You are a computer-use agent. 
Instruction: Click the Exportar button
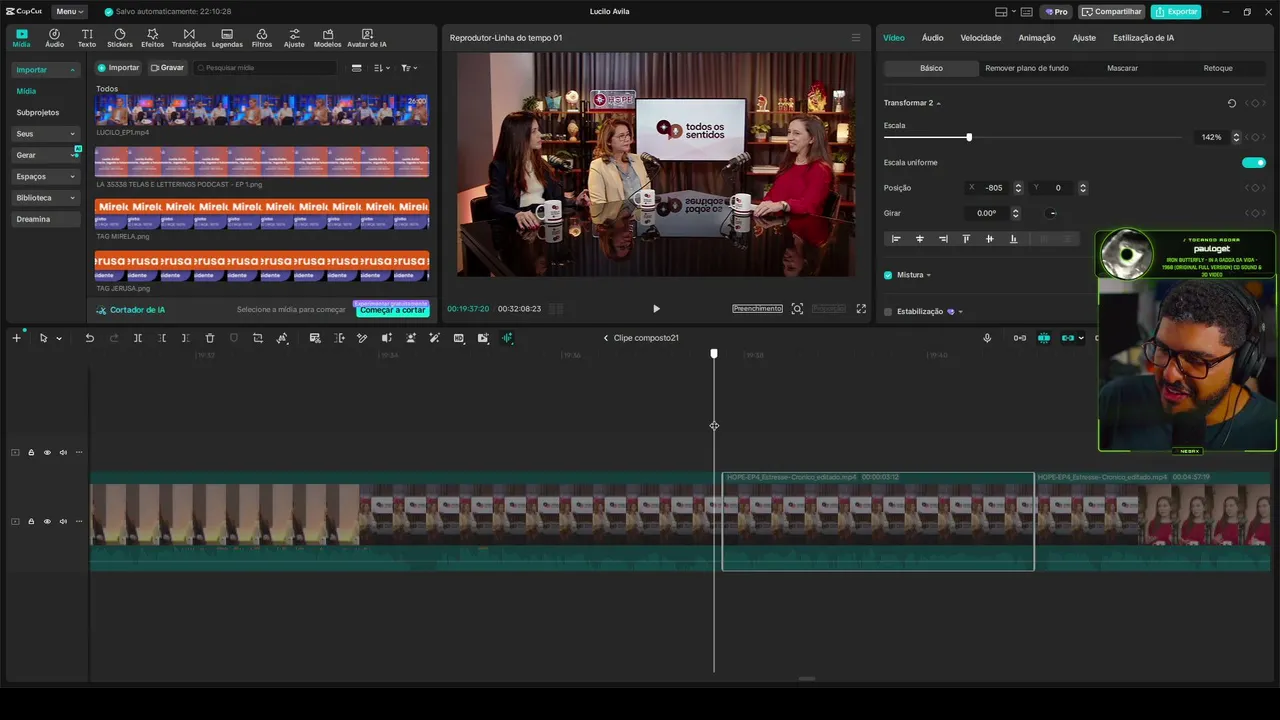(1176, 12)
